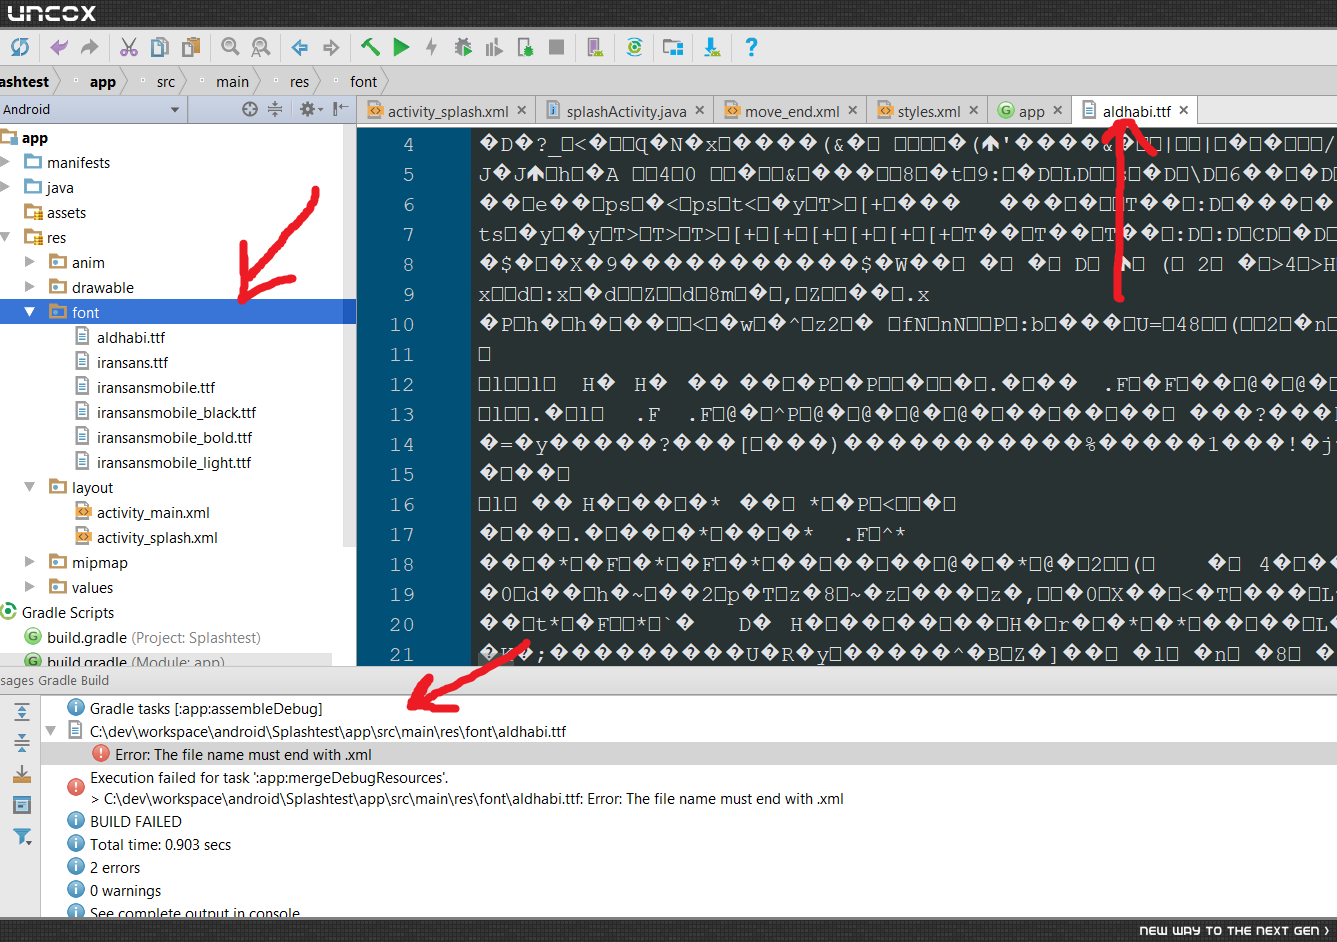1337x942 pixels.
Task: Open the project panel gear settings
Action: [309, 109]
